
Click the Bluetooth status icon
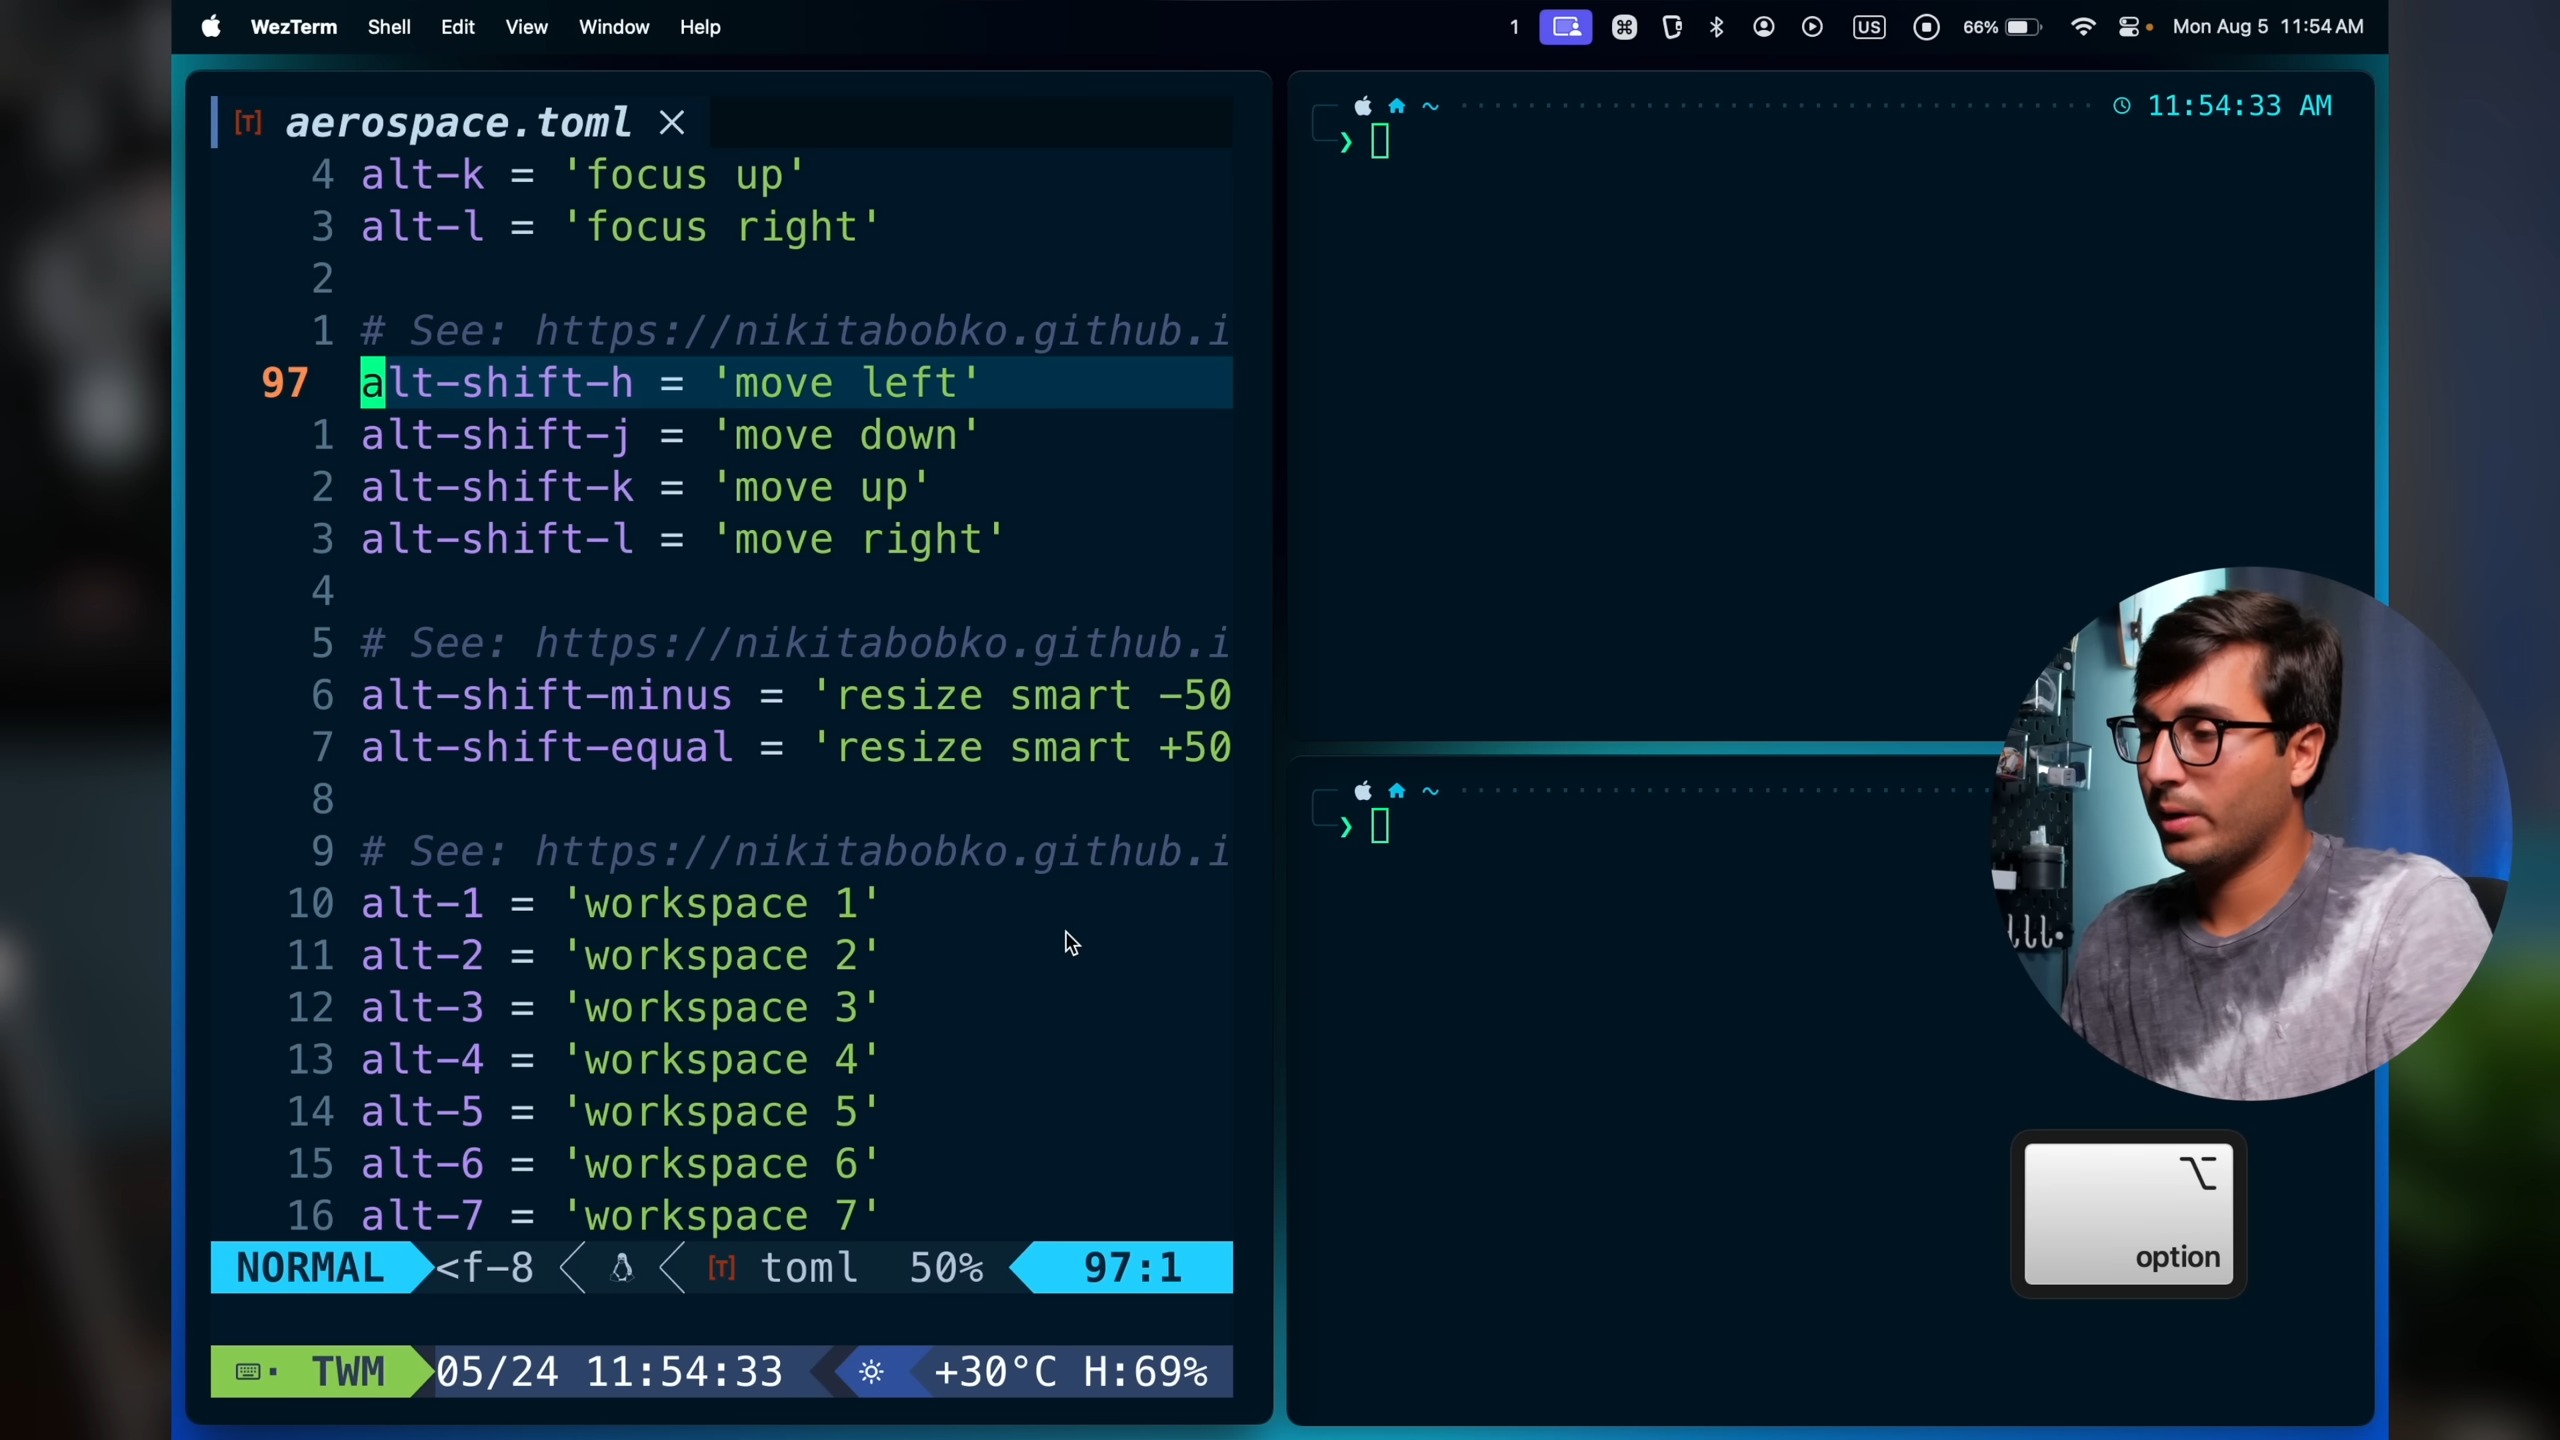1717,27
